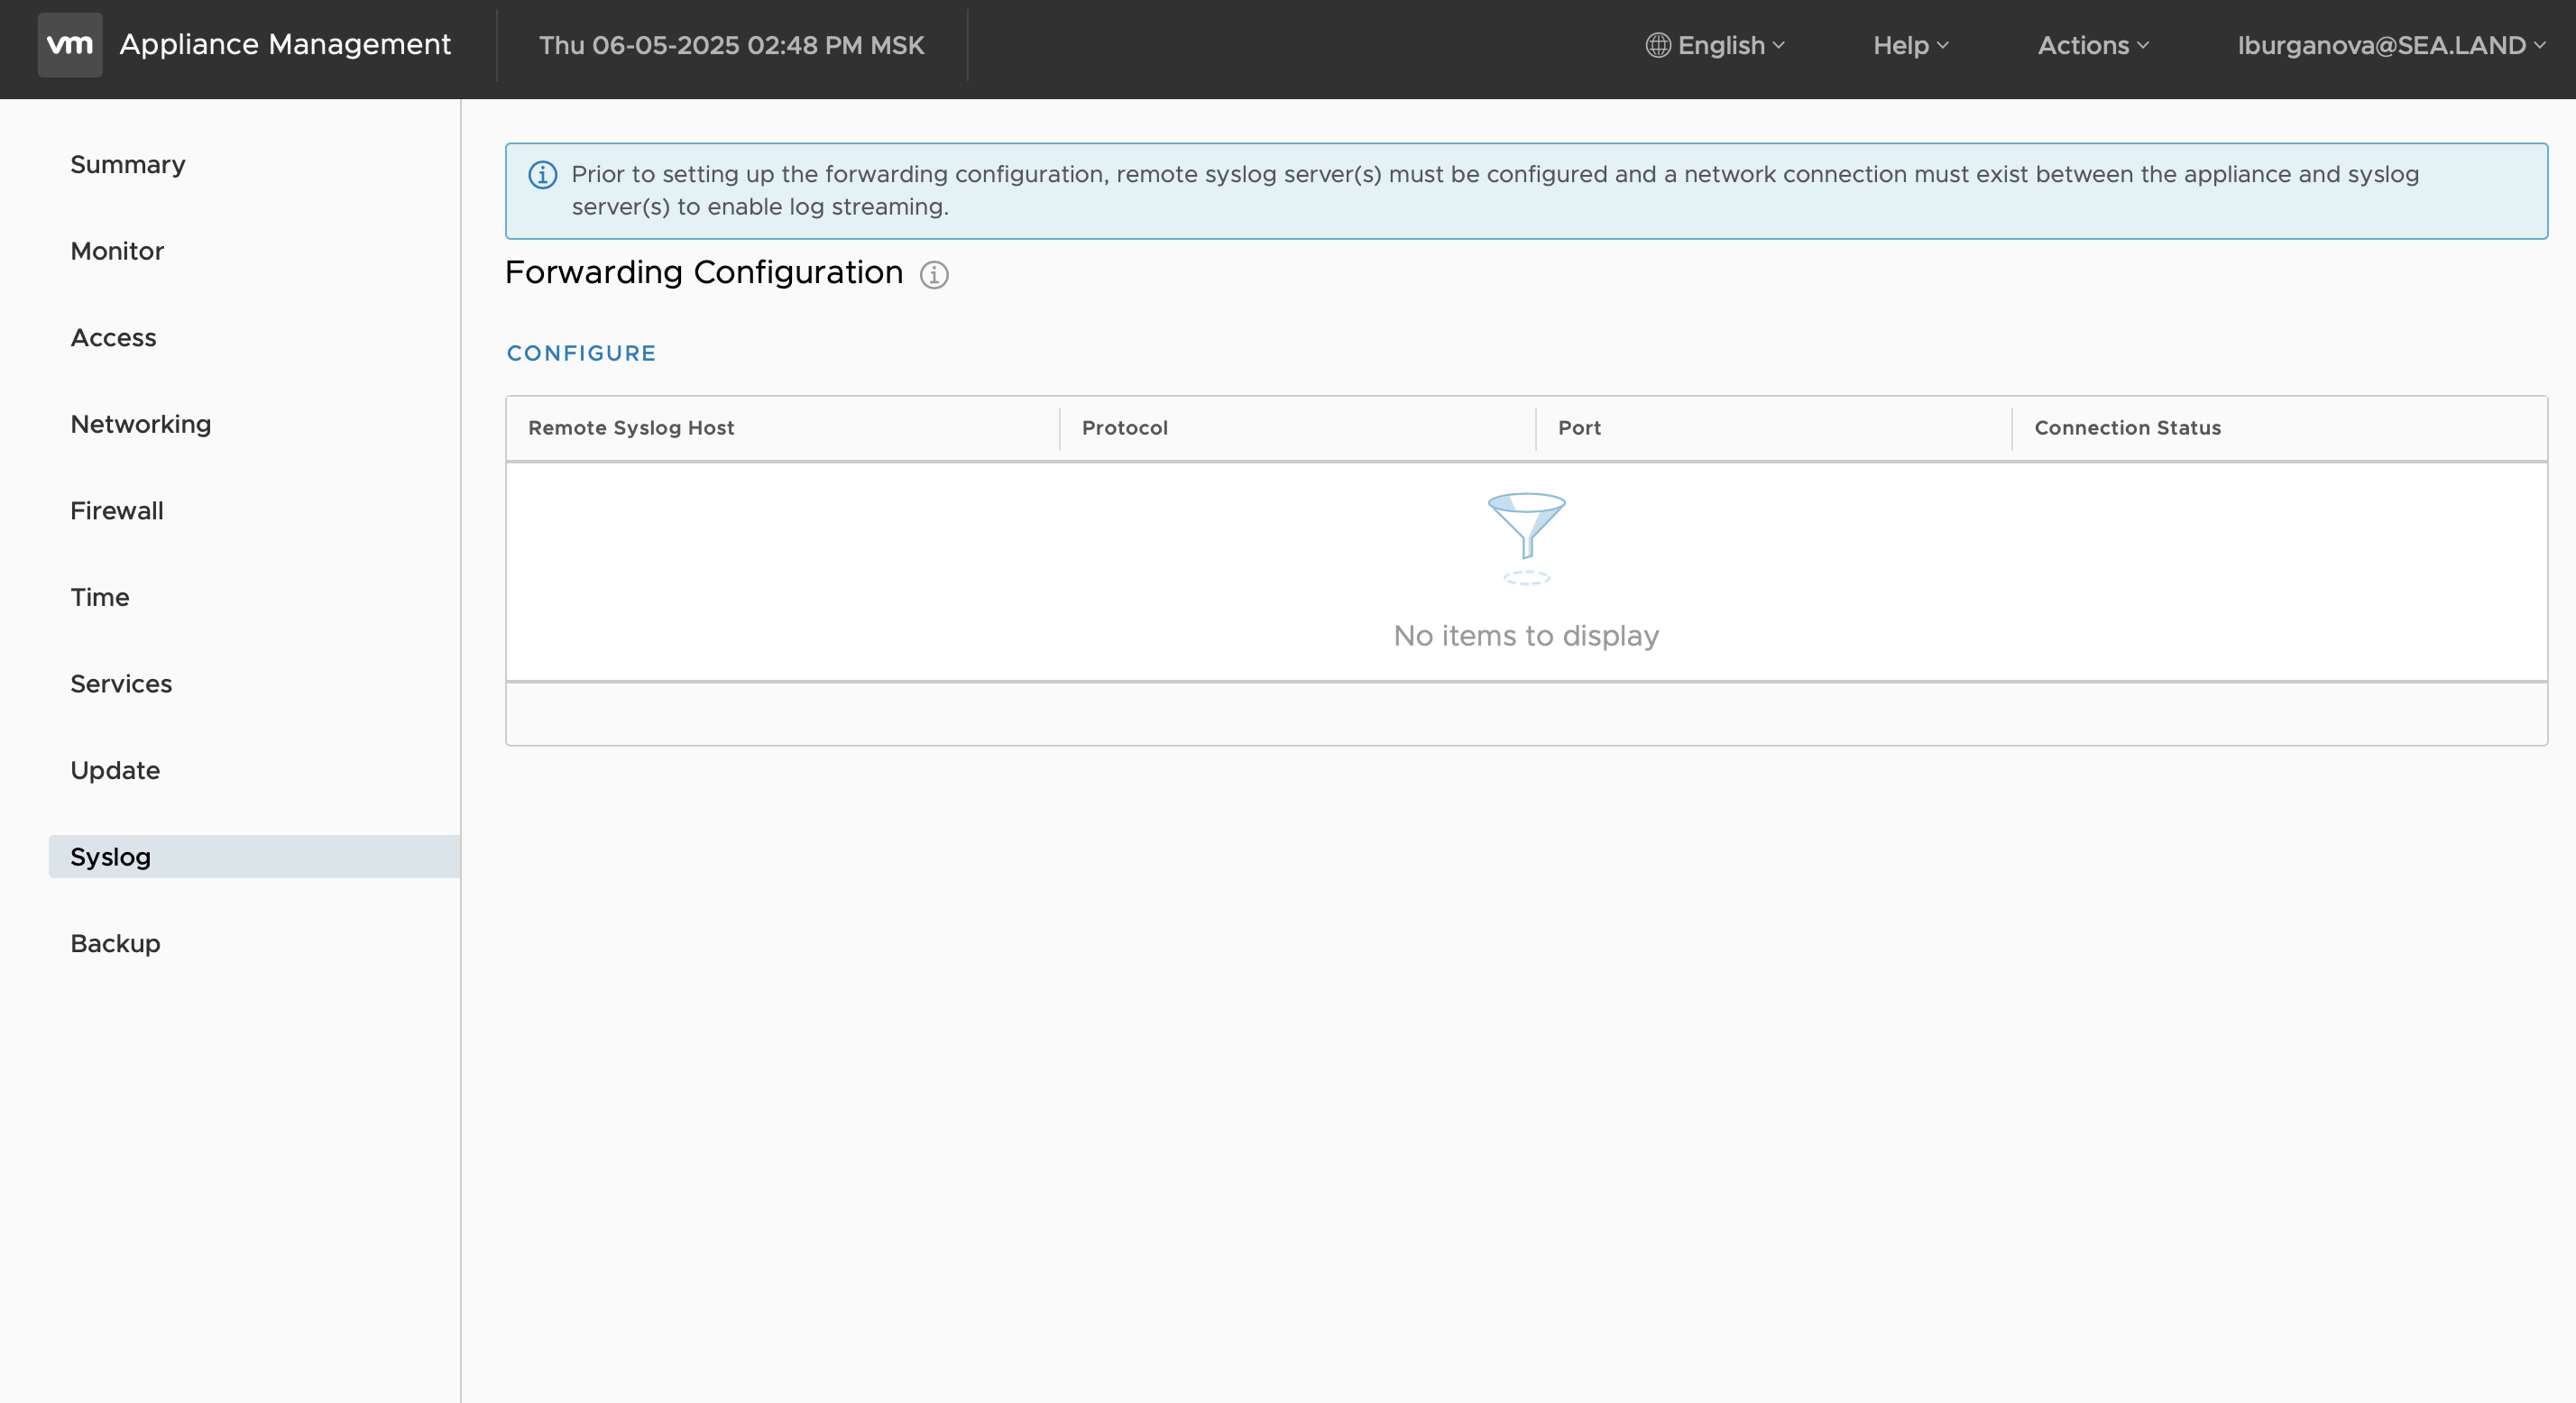Open the Forwarding Configuration info tooltip icon

(934, 275)
